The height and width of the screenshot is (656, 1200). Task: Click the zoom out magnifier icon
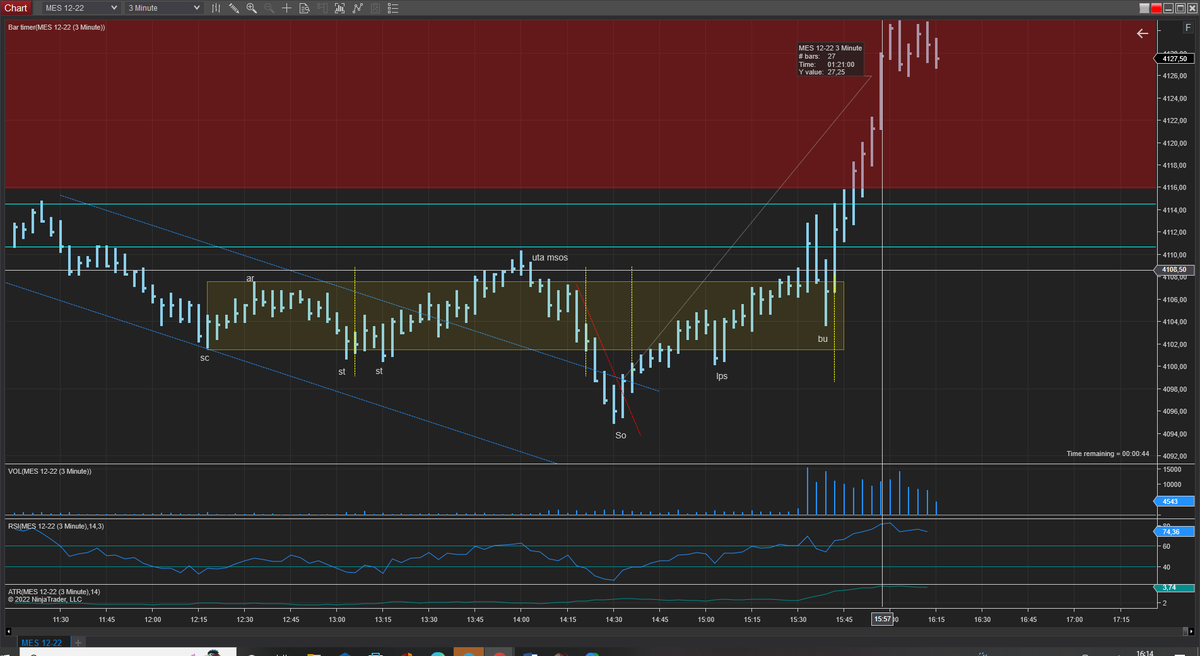click(269, 8)
